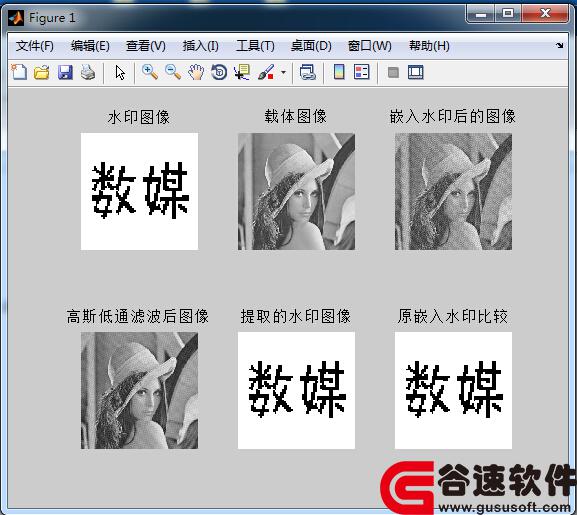Open the 工具(T) menu
The image size is (577, 515).
coord(255,46)
